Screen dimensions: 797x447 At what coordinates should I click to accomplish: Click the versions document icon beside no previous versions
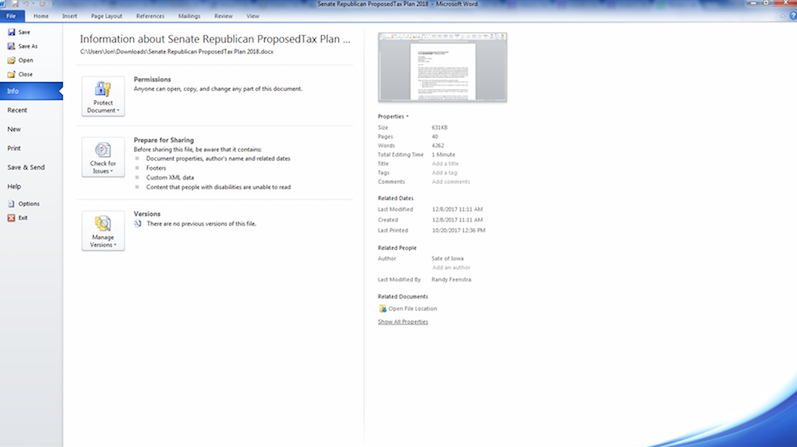pos(138,224)
